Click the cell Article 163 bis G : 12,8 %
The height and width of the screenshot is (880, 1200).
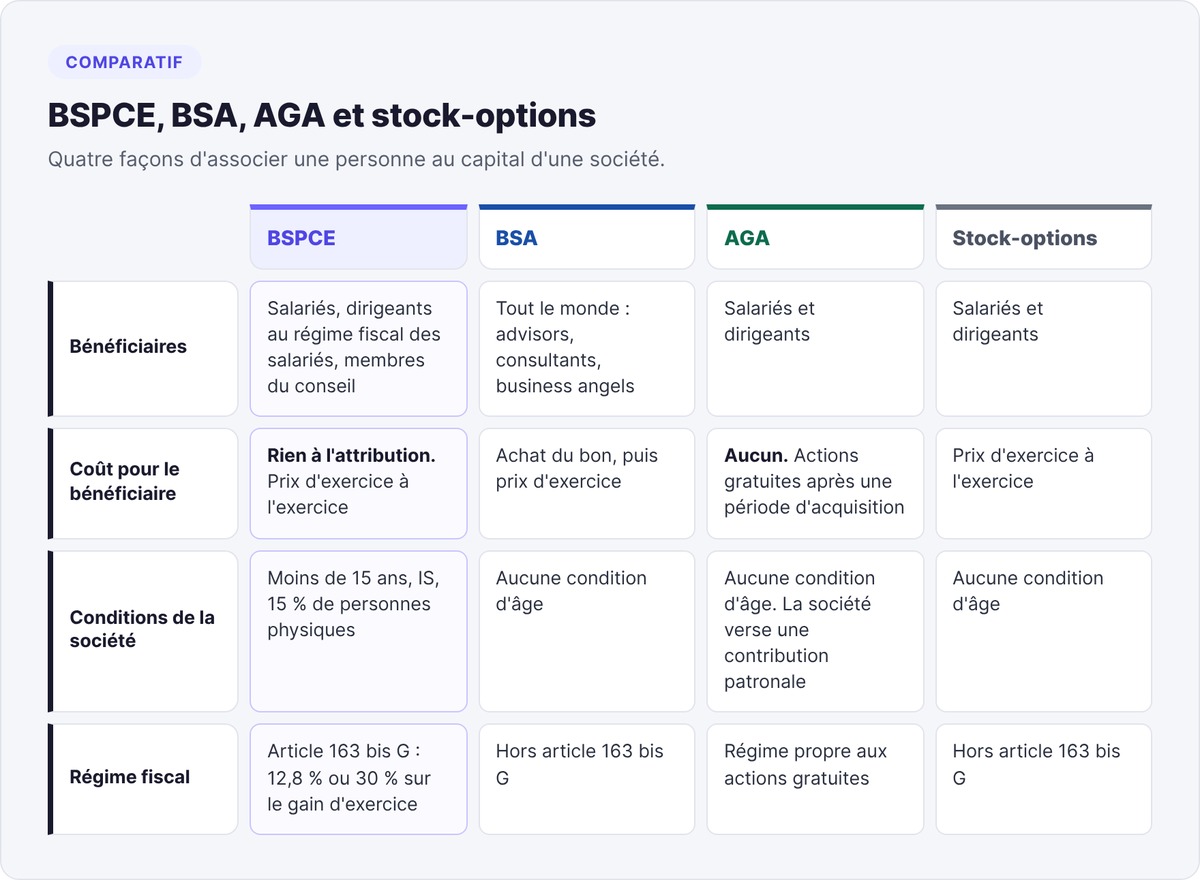[358, 779]
